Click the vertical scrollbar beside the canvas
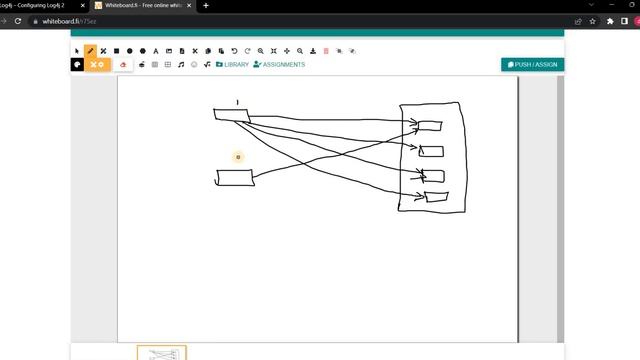Viewport: 640px width, 360px height. 560,209
